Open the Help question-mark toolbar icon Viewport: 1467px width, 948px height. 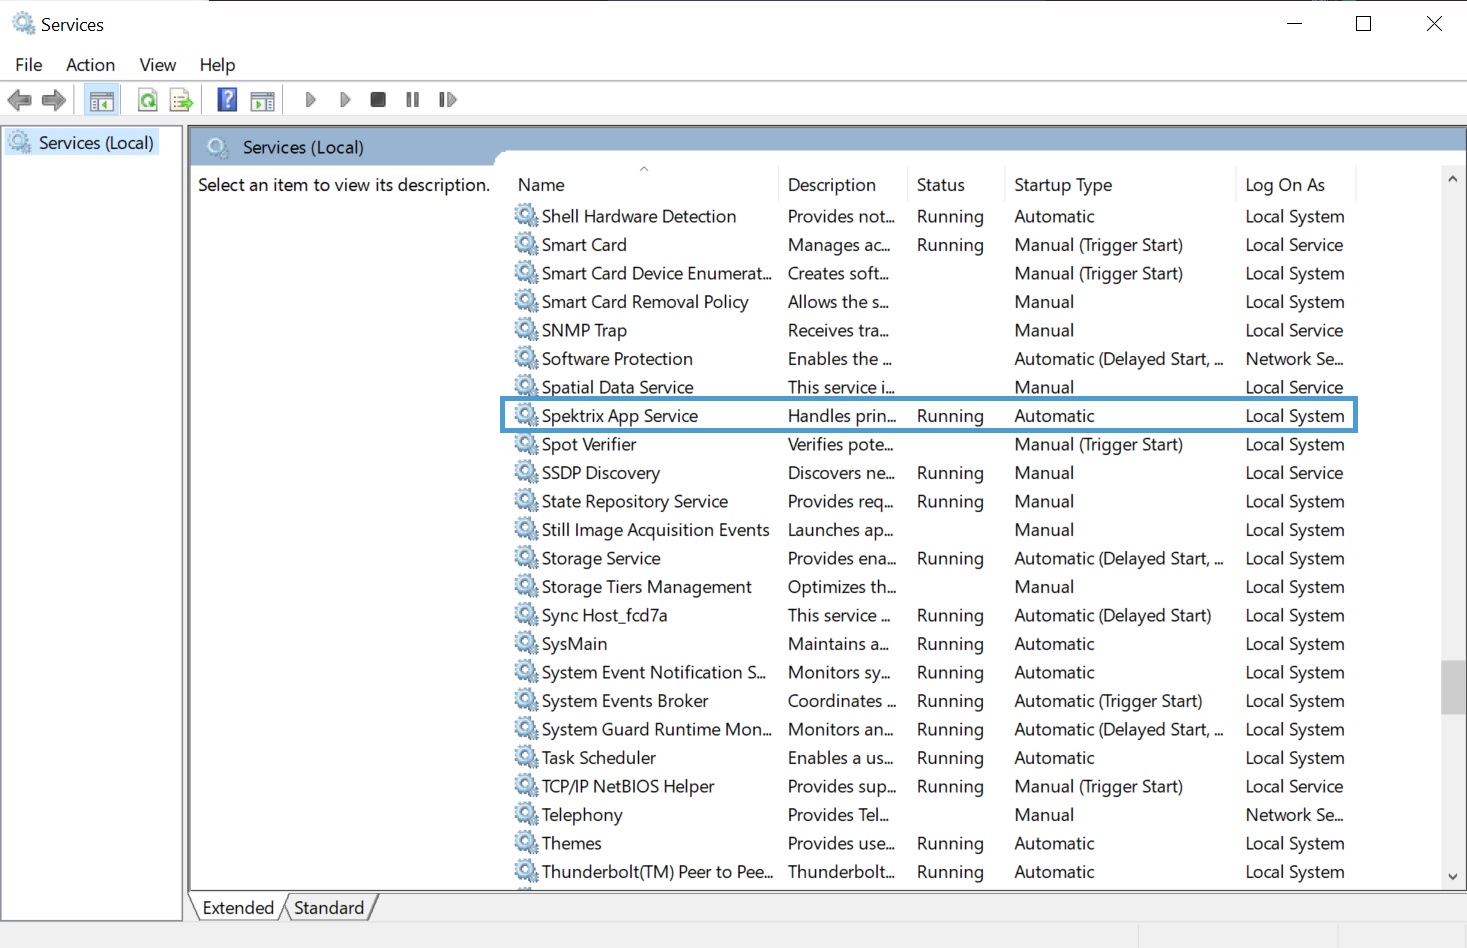point(228,100)
